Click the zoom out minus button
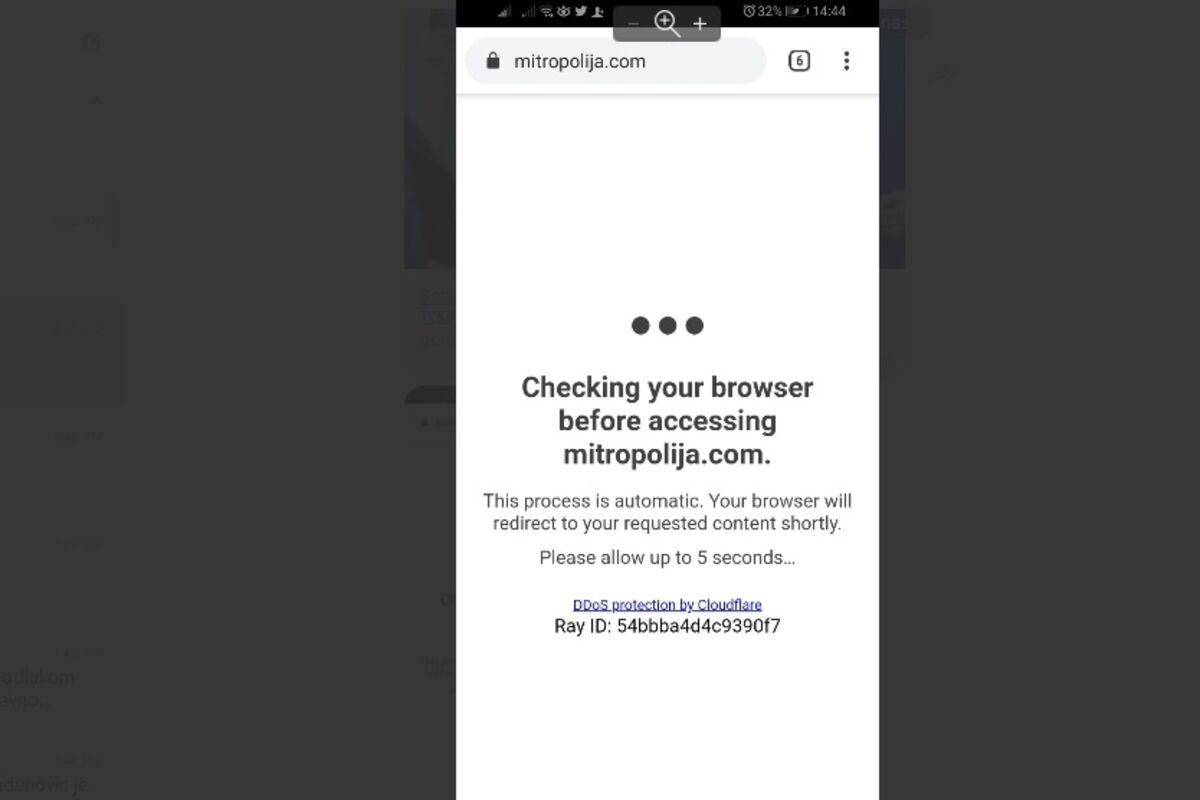Viewport: 1200px width, 800px height. click(633, 24)
